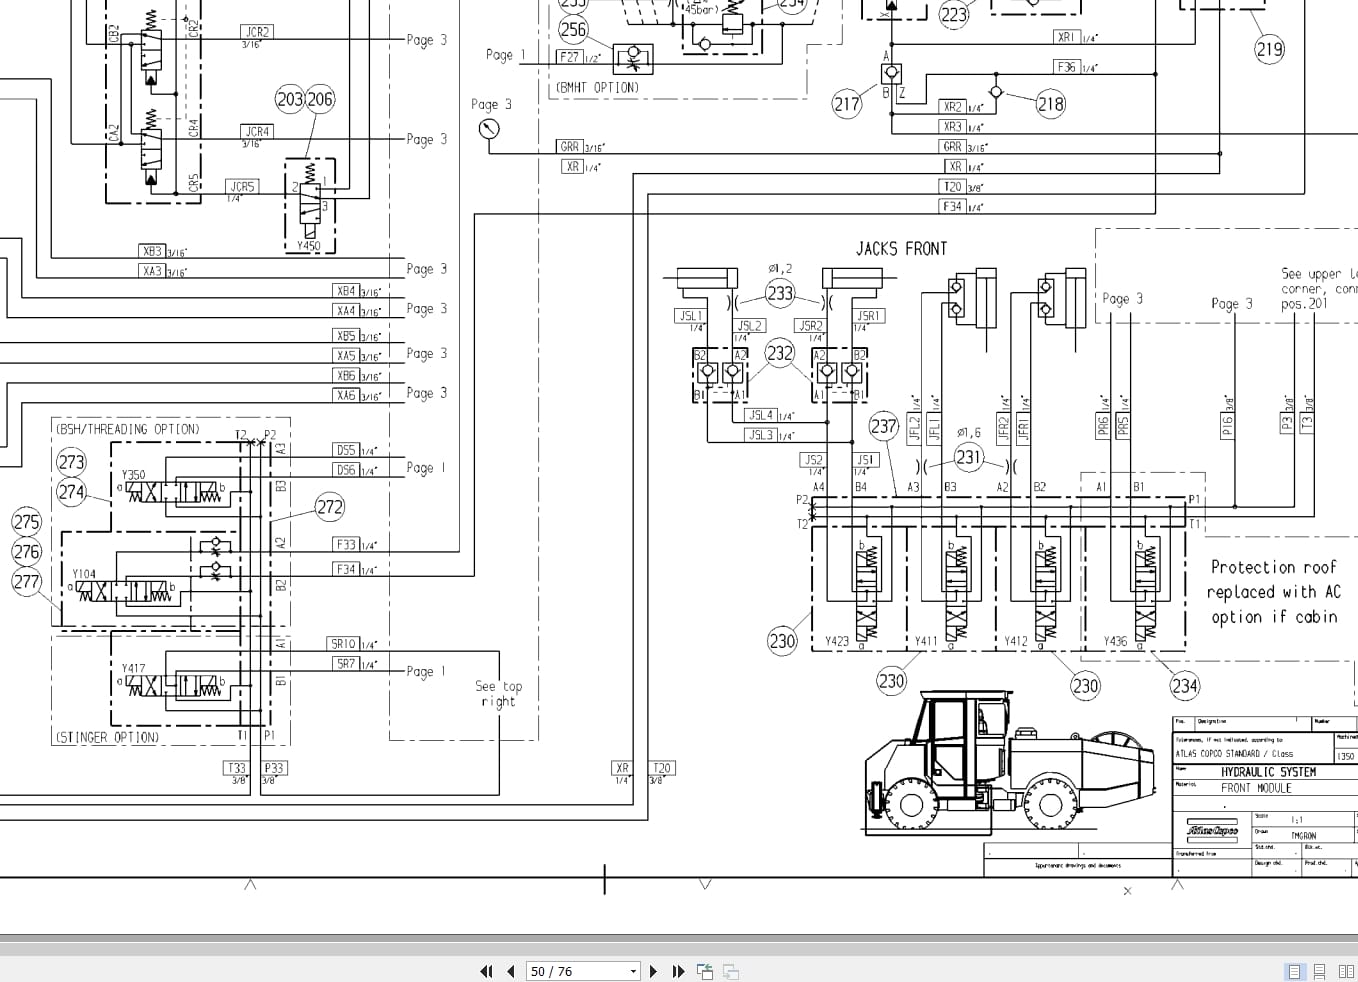Viewport: 1358px width, 982px height.
Task: Select callout circle 232 in the schematic
Action: point(779,352)
